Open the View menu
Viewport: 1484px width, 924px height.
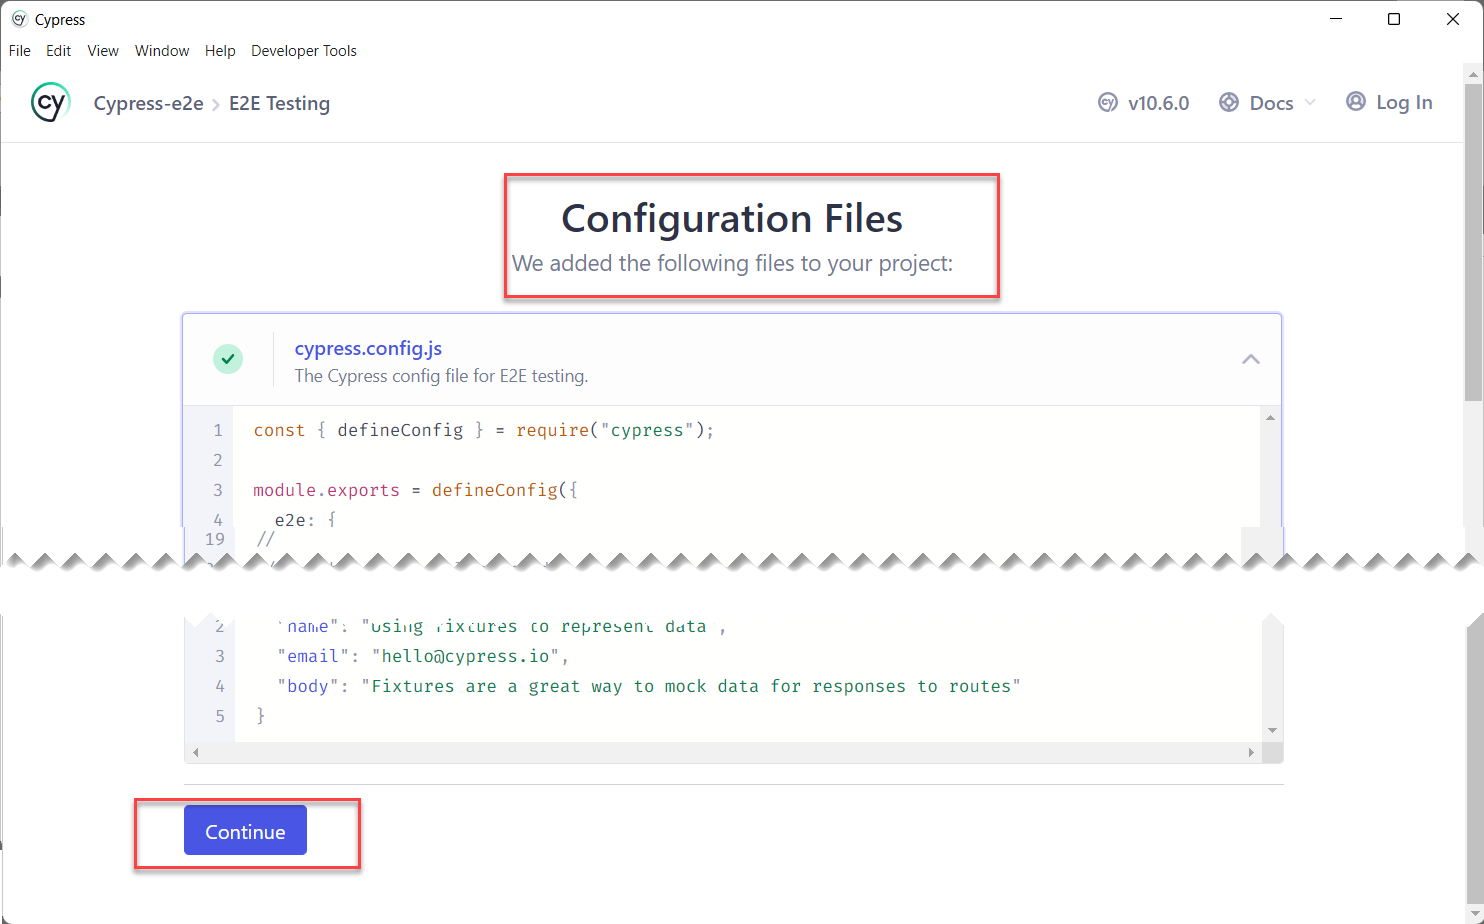(x=103, y=51)
